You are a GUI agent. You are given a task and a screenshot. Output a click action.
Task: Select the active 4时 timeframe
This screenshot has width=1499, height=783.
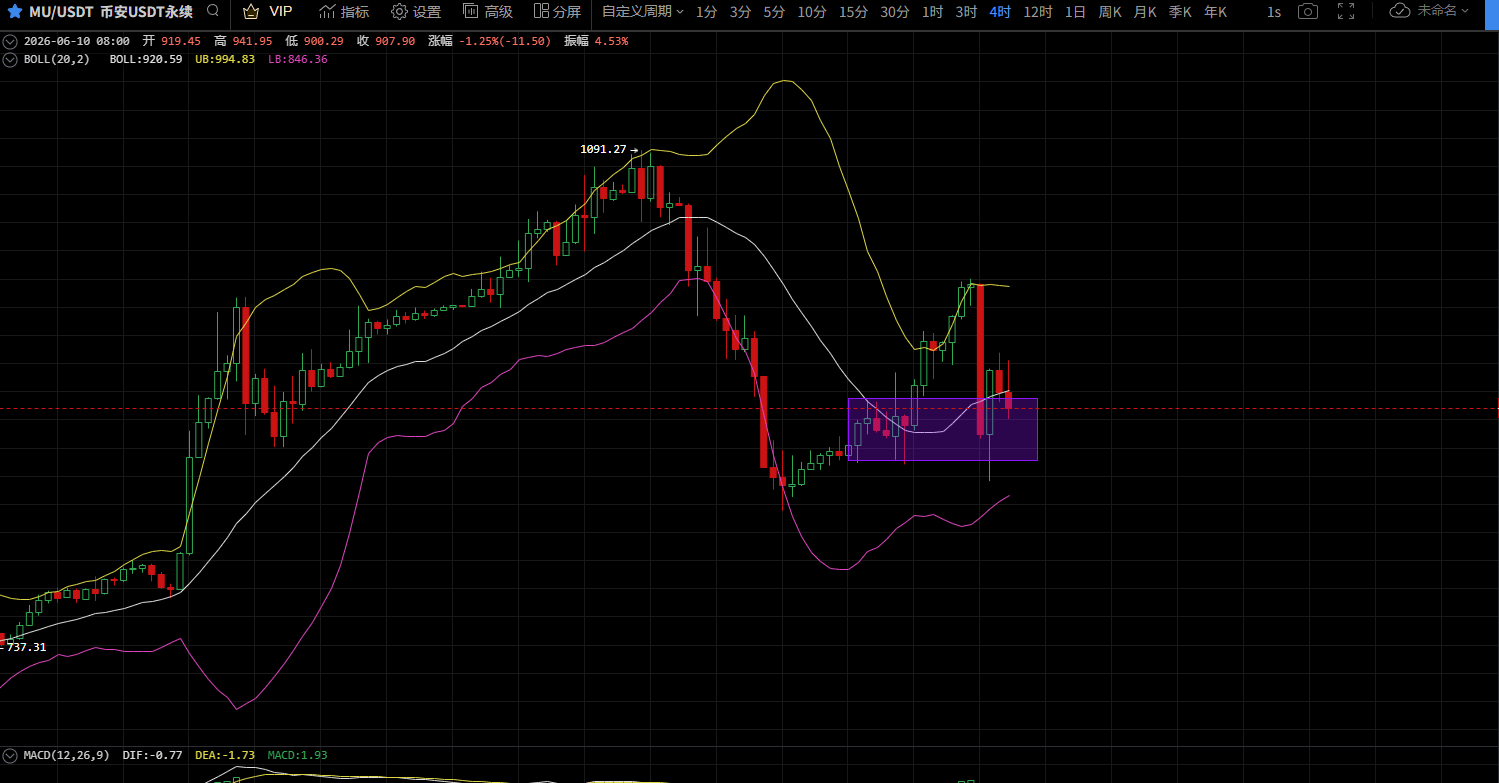click(x=1000, y=11)
